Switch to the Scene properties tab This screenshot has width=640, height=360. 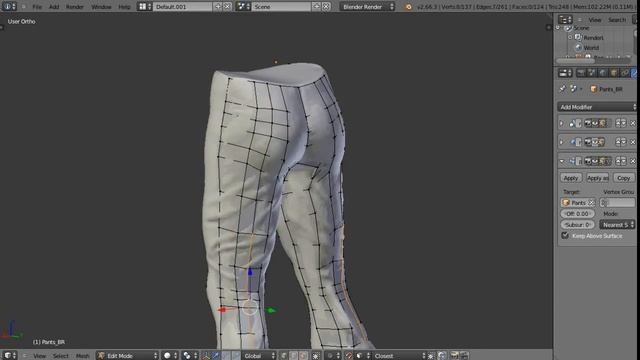(x=591, y=73)
